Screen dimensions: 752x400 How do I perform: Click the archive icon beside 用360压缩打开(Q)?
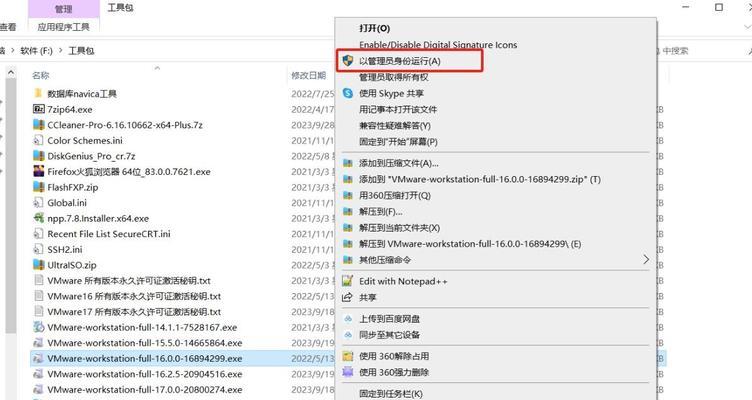click(348, 195)
